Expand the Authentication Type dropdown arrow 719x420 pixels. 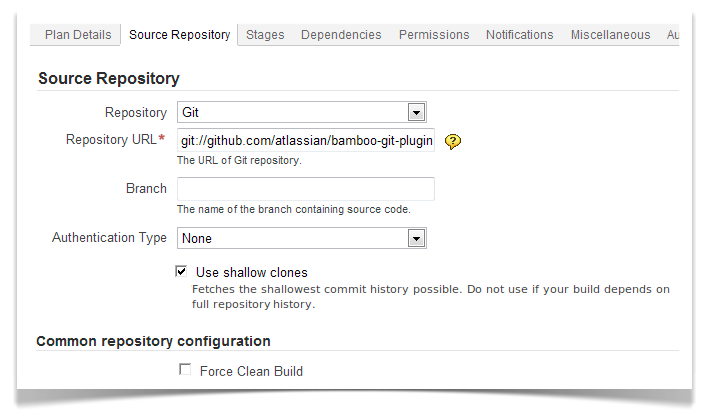pos(416,238)
